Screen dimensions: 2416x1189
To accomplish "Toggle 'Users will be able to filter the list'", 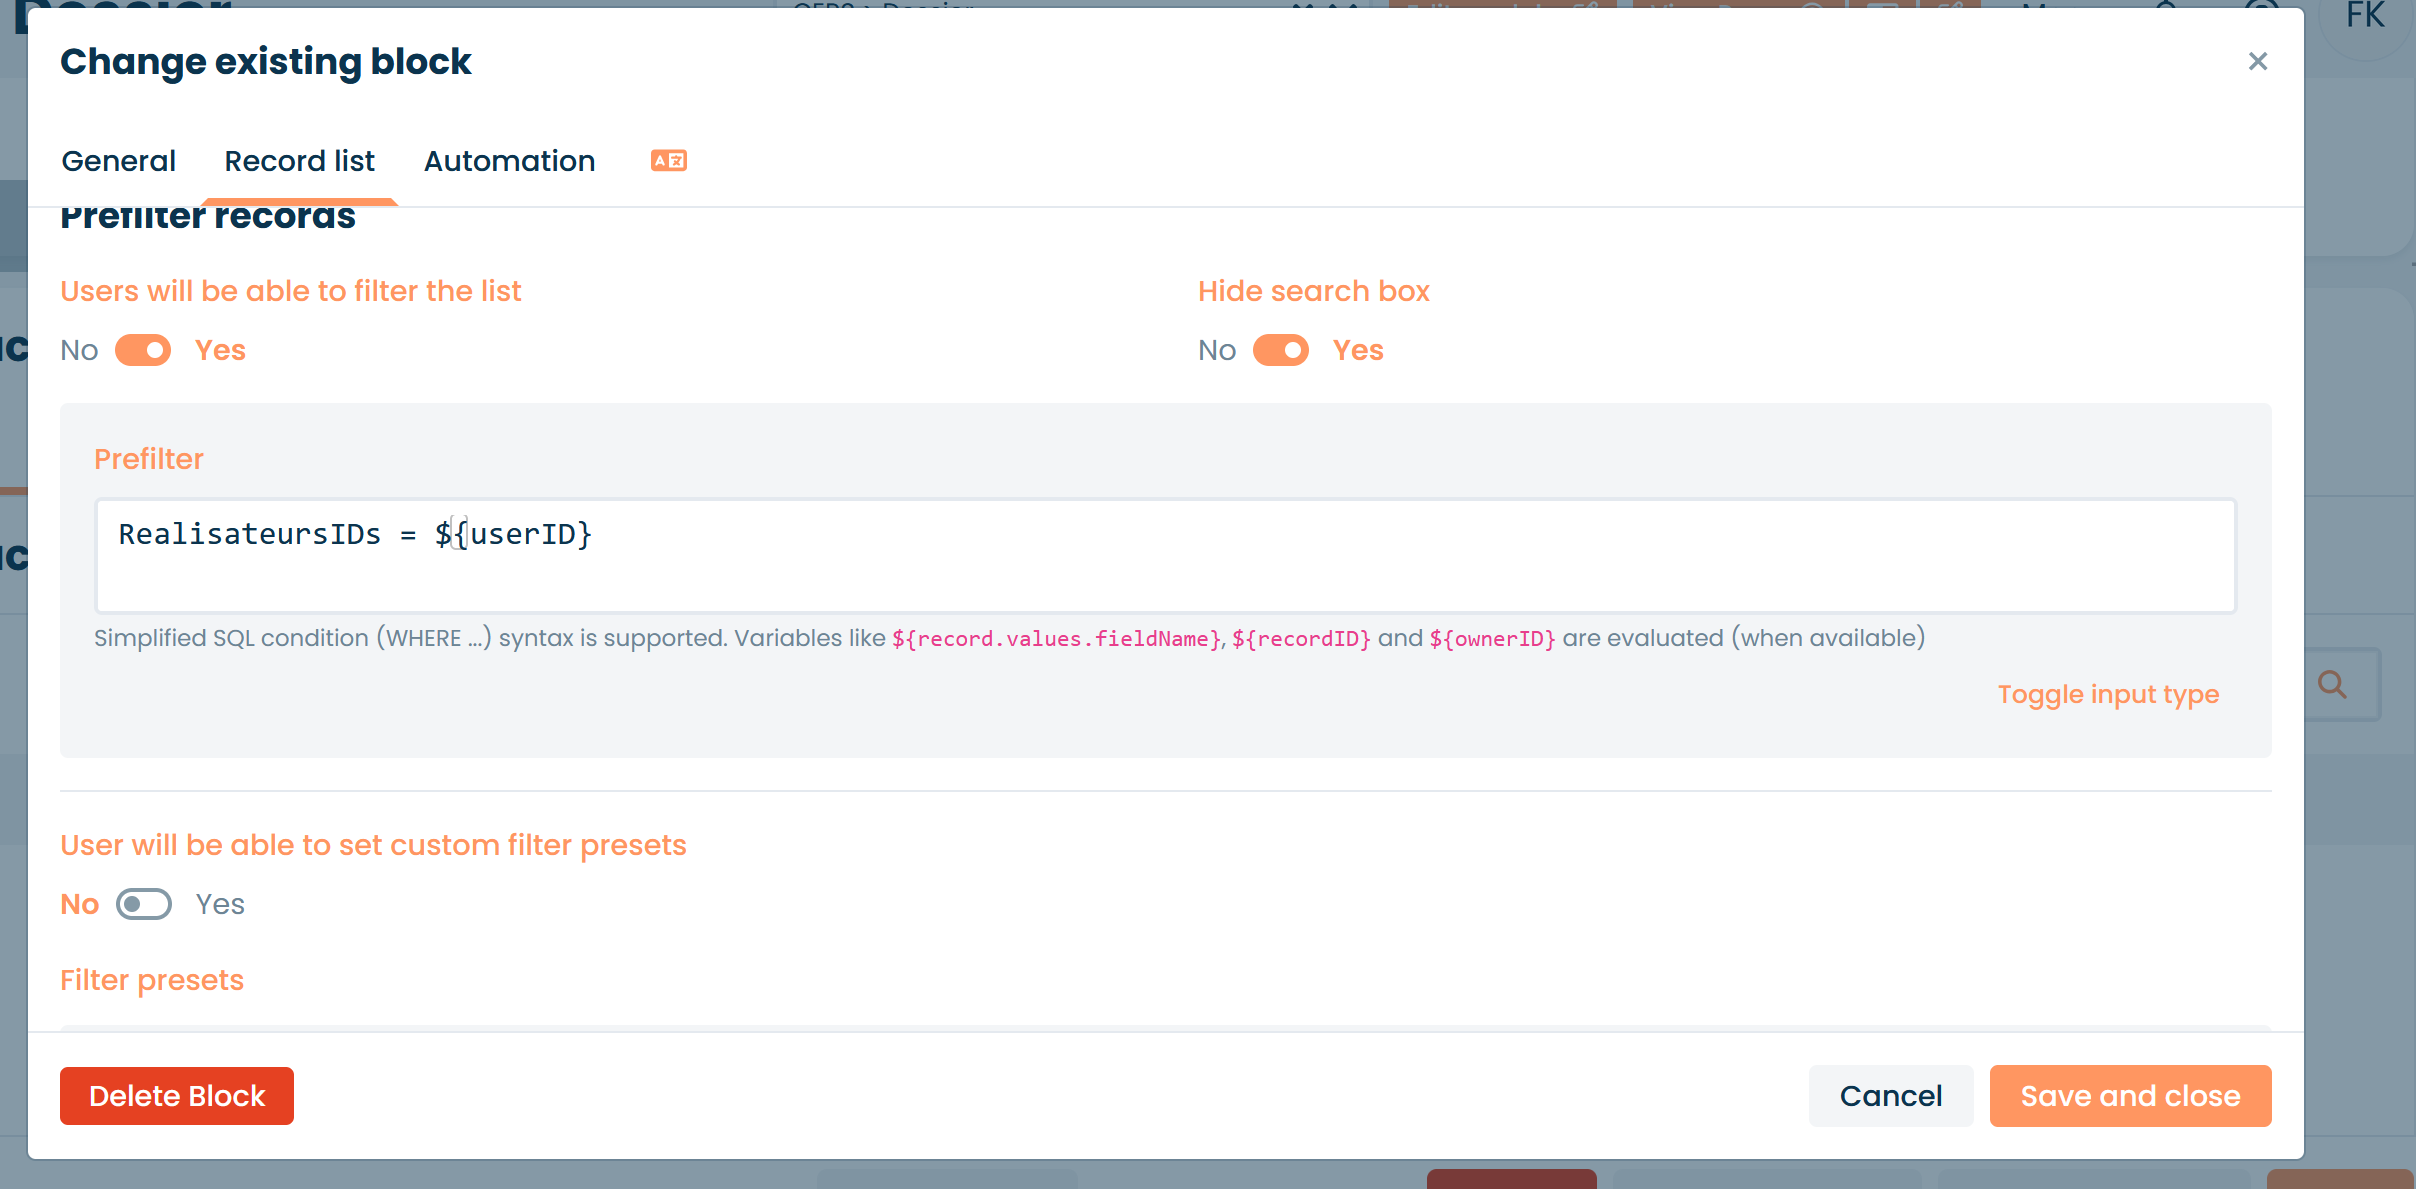I will pos(143,350).
